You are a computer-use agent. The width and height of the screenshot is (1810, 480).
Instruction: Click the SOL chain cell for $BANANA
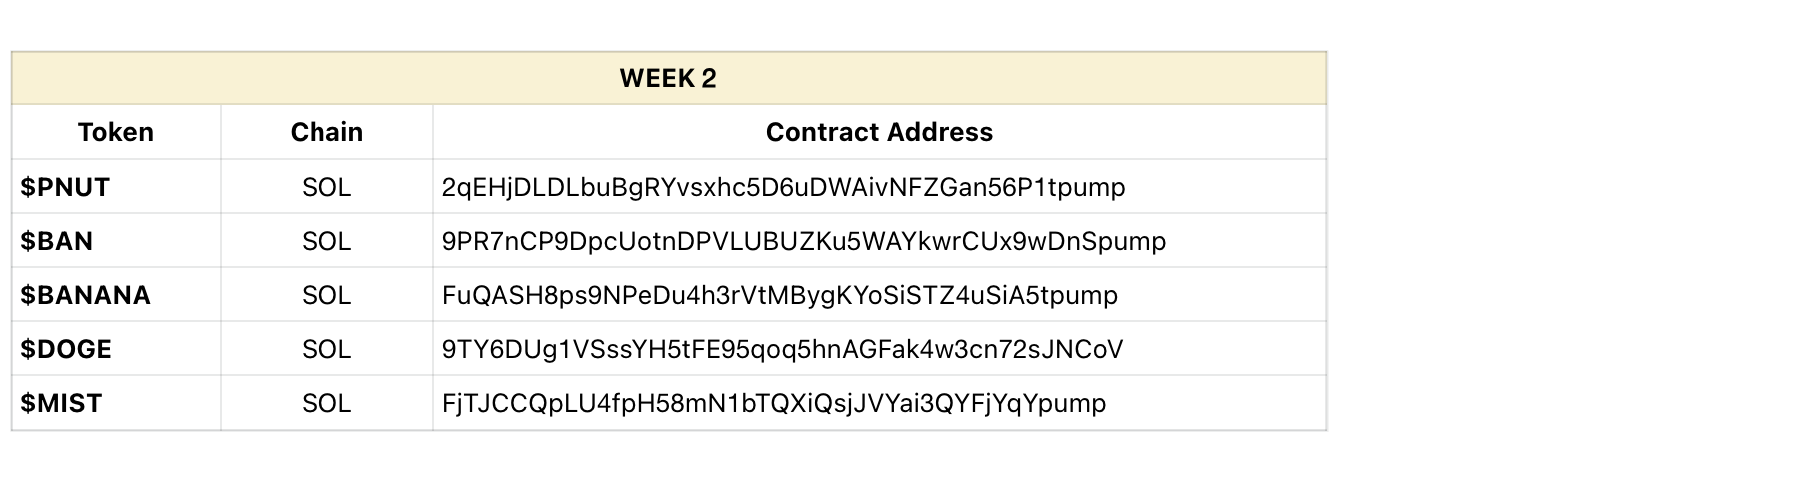click(x=327, y=295)
